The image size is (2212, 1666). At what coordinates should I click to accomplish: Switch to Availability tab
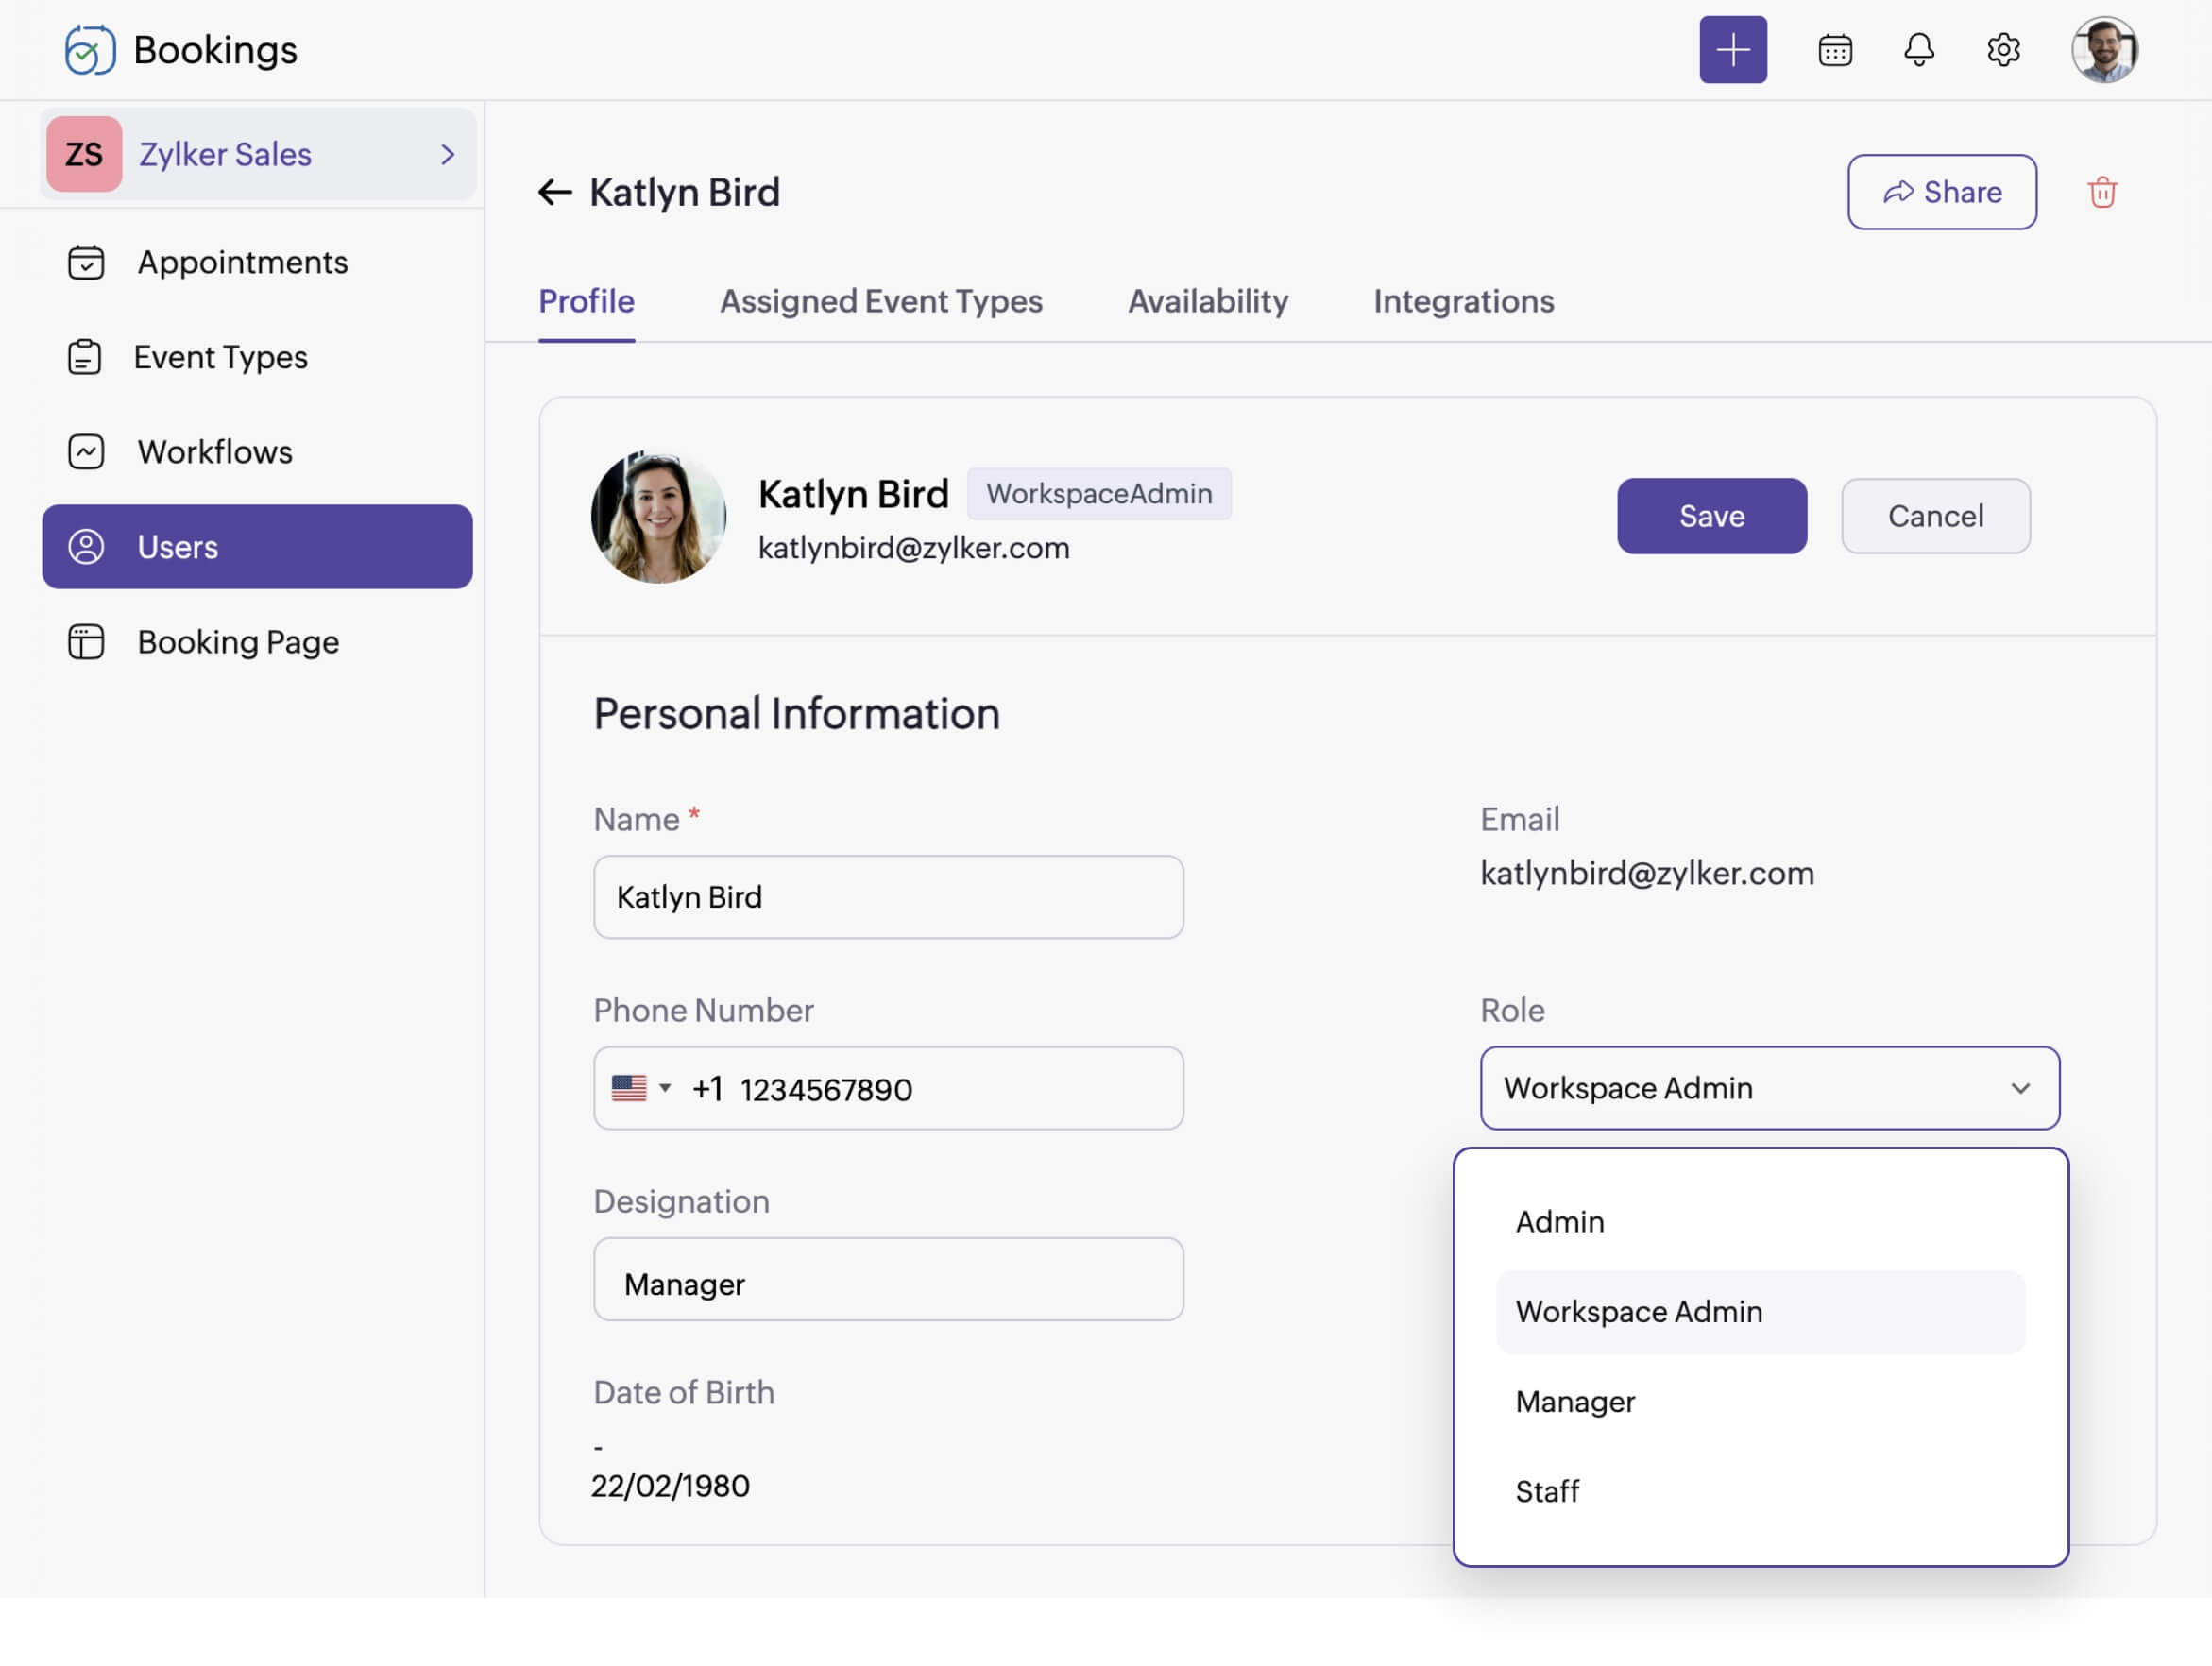click(x=1207, y=301)
